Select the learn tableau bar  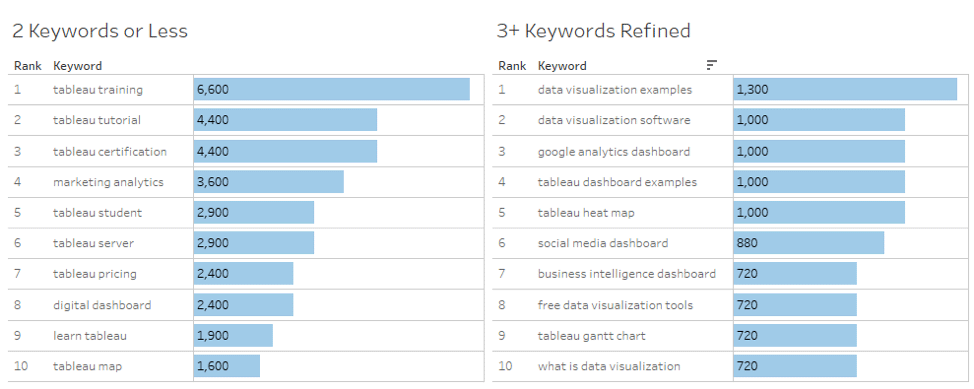[233, 336]
